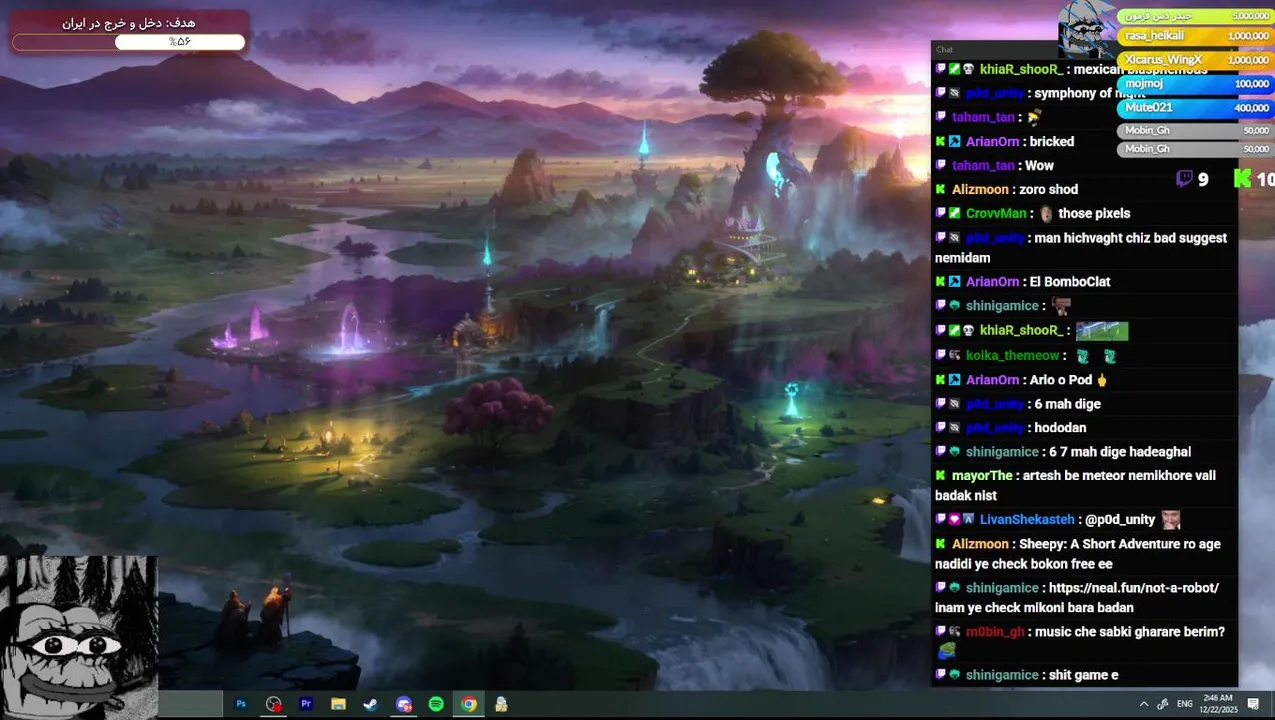Viewport: 1275px width, 720px height.
Task: Click the chat message 'hododan'
Action: point(1060,428)
